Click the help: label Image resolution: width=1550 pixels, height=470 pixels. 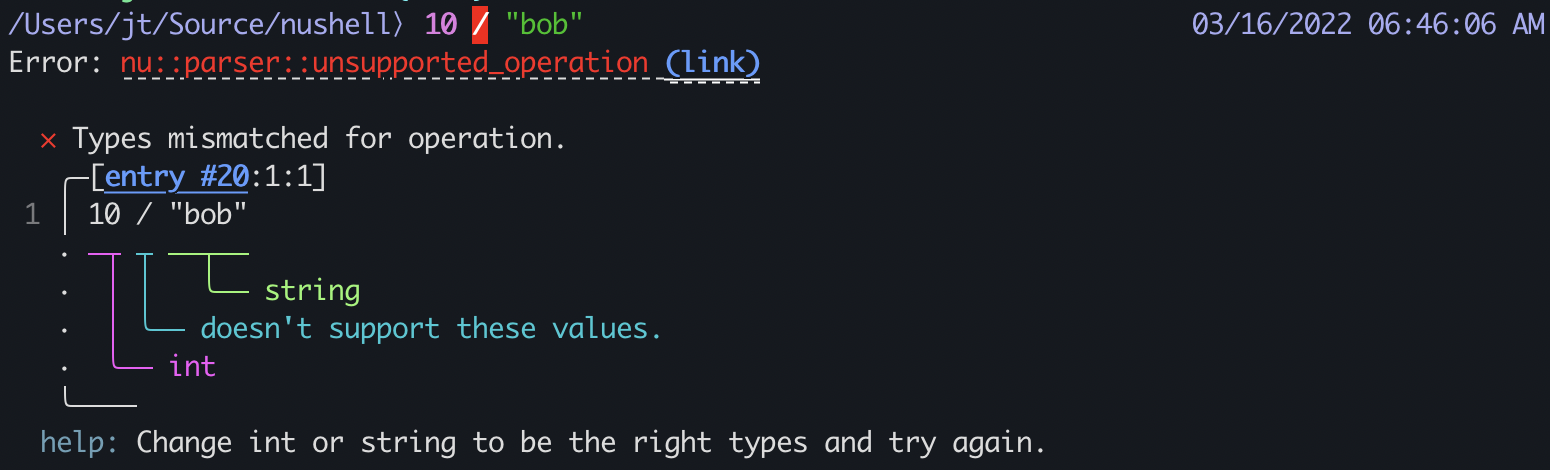(x=79, y=443)
